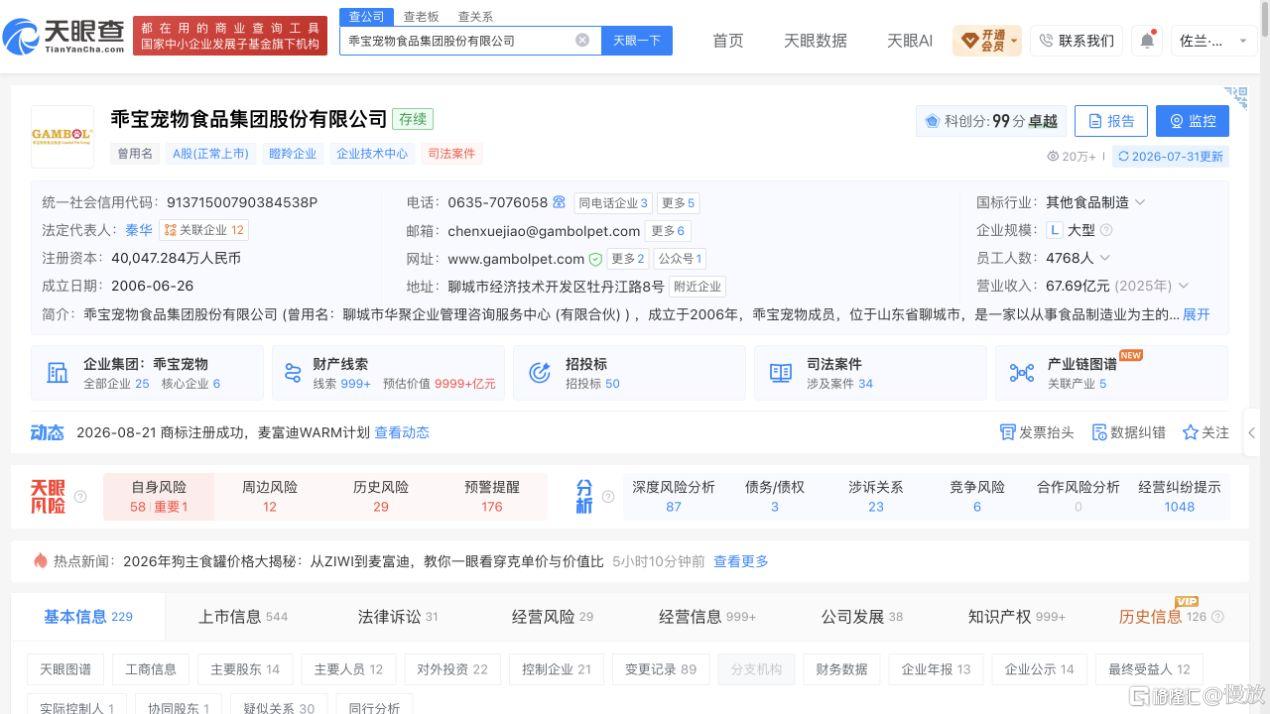1270x714 pixels.
Task: Switch search mode to 查关系
Action: [x=475, y=16]
